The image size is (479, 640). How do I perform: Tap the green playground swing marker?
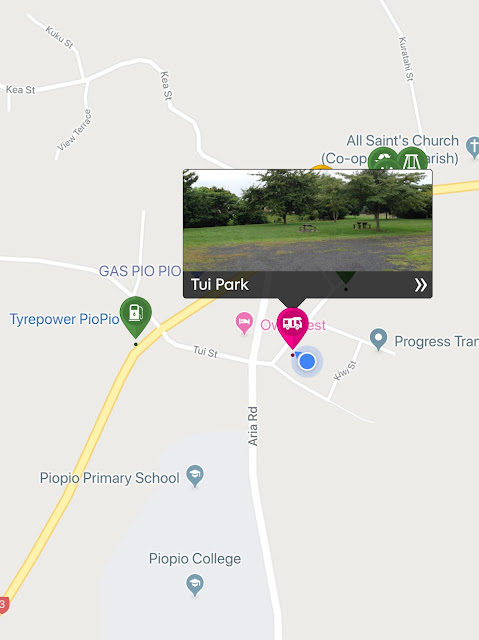(x=412, y=159)
